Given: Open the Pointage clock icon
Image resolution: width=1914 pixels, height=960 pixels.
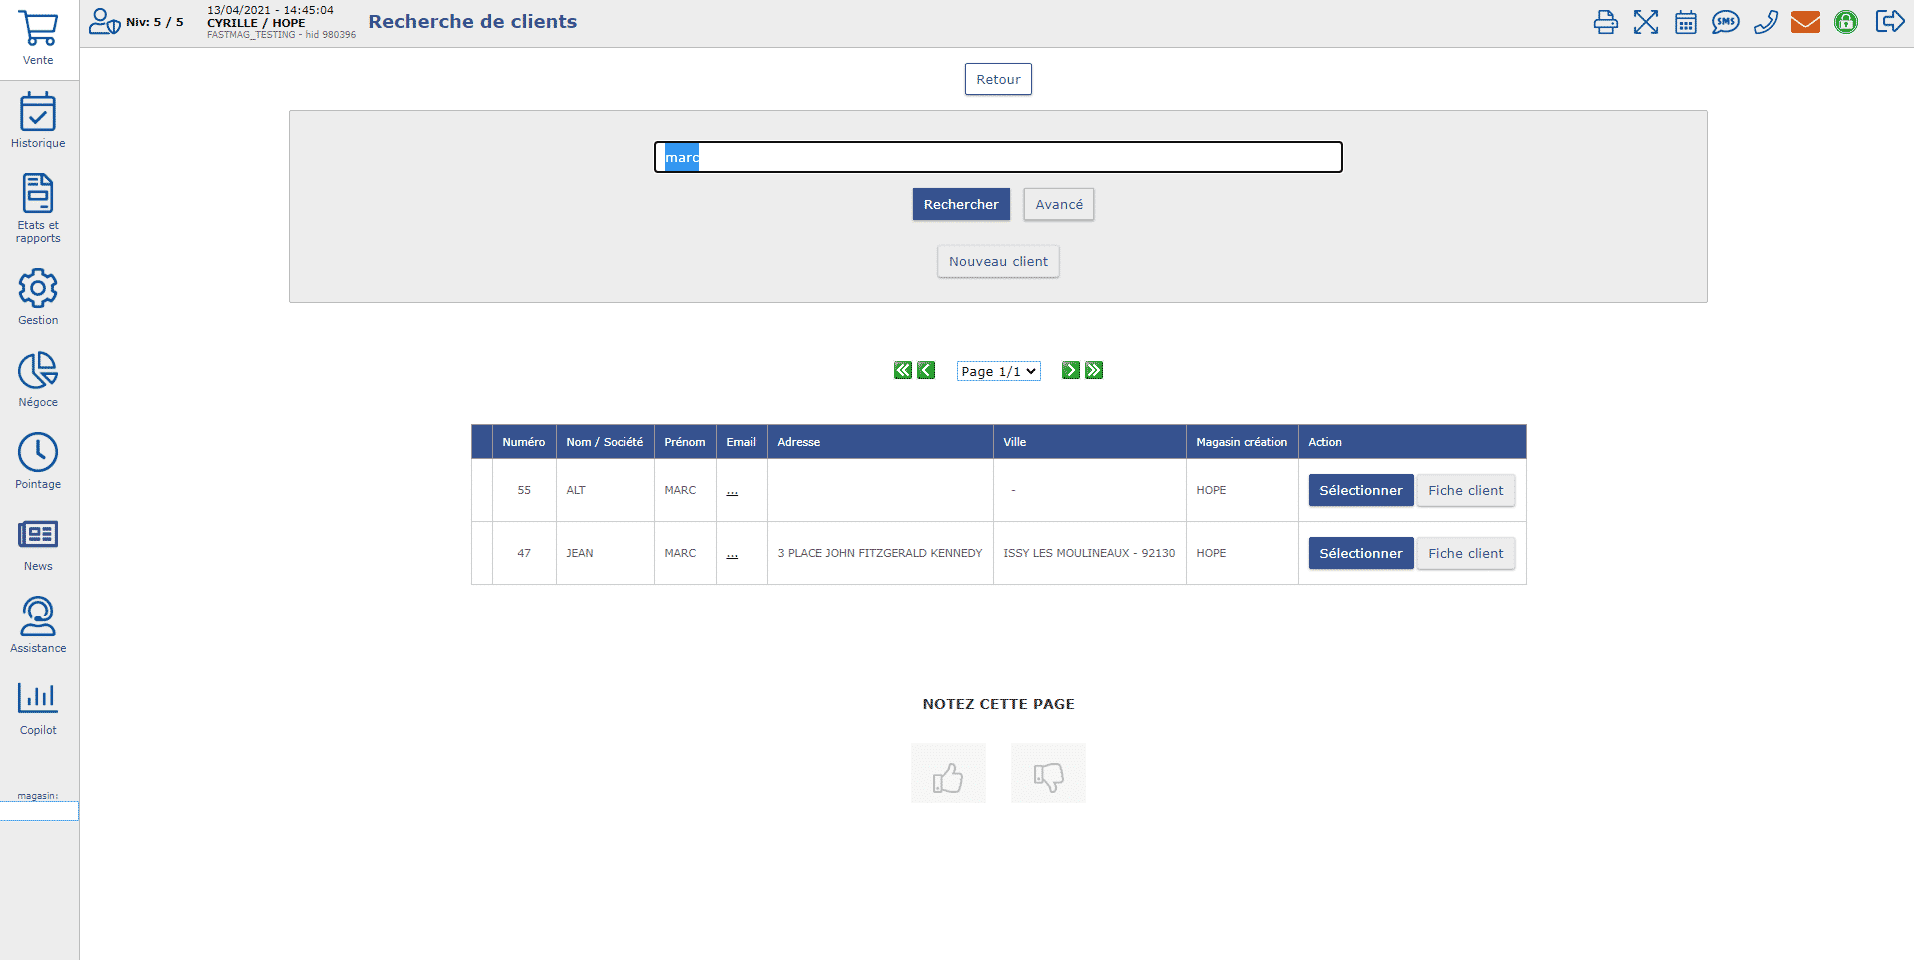Looking at the screenshot, I should (x=38, y=453).
